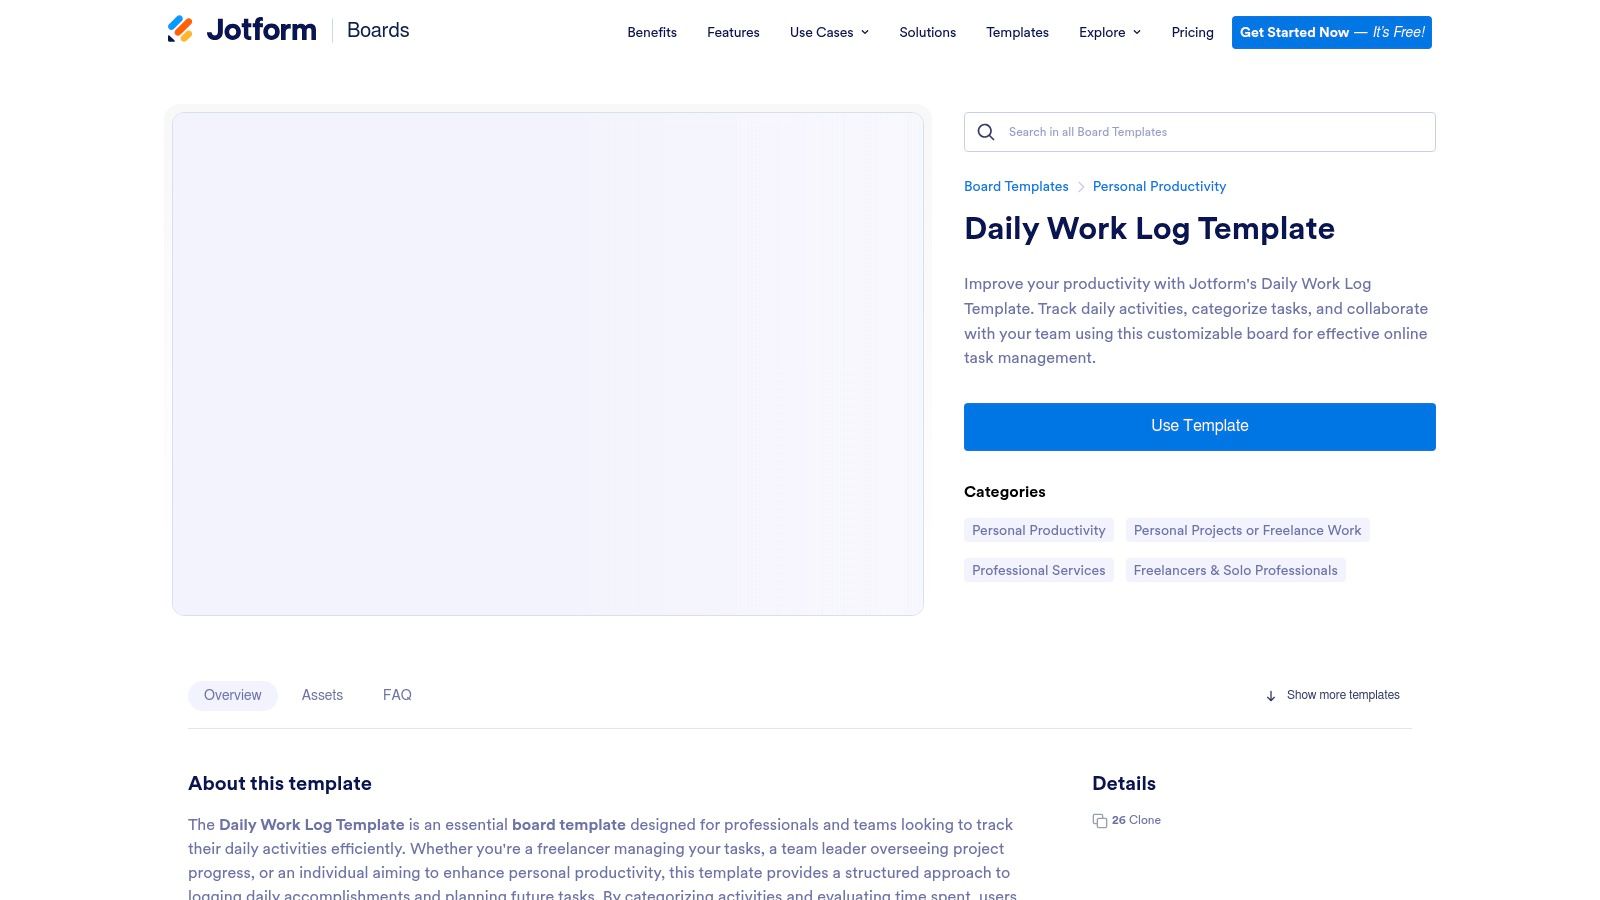Select the Overview tab
The image size is (1600, 900).
232,695
